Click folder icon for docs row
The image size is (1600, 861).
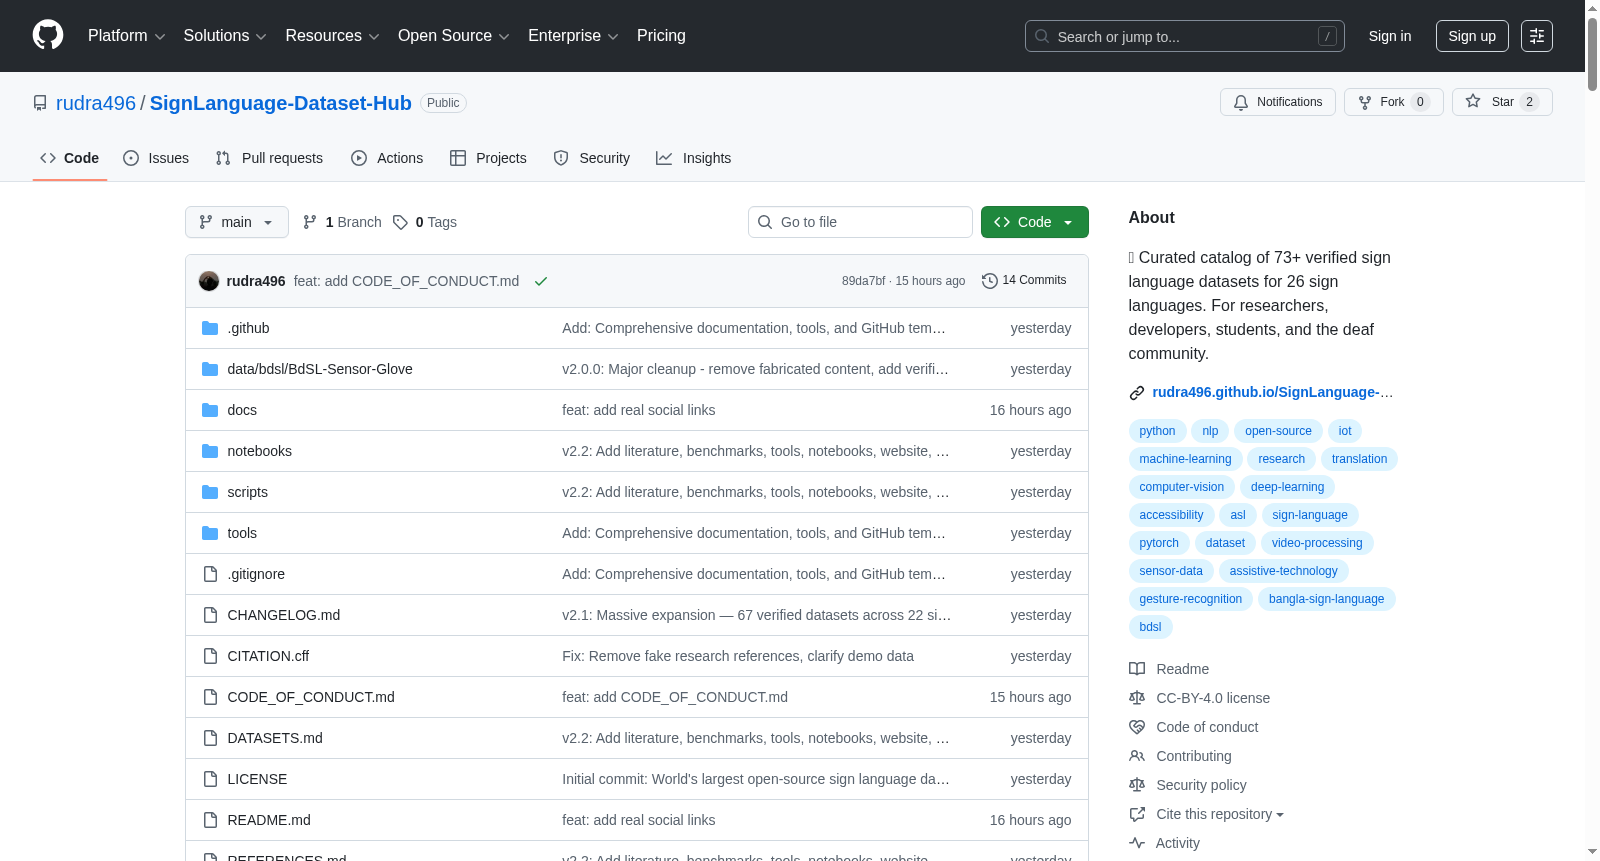coord(210,410)
